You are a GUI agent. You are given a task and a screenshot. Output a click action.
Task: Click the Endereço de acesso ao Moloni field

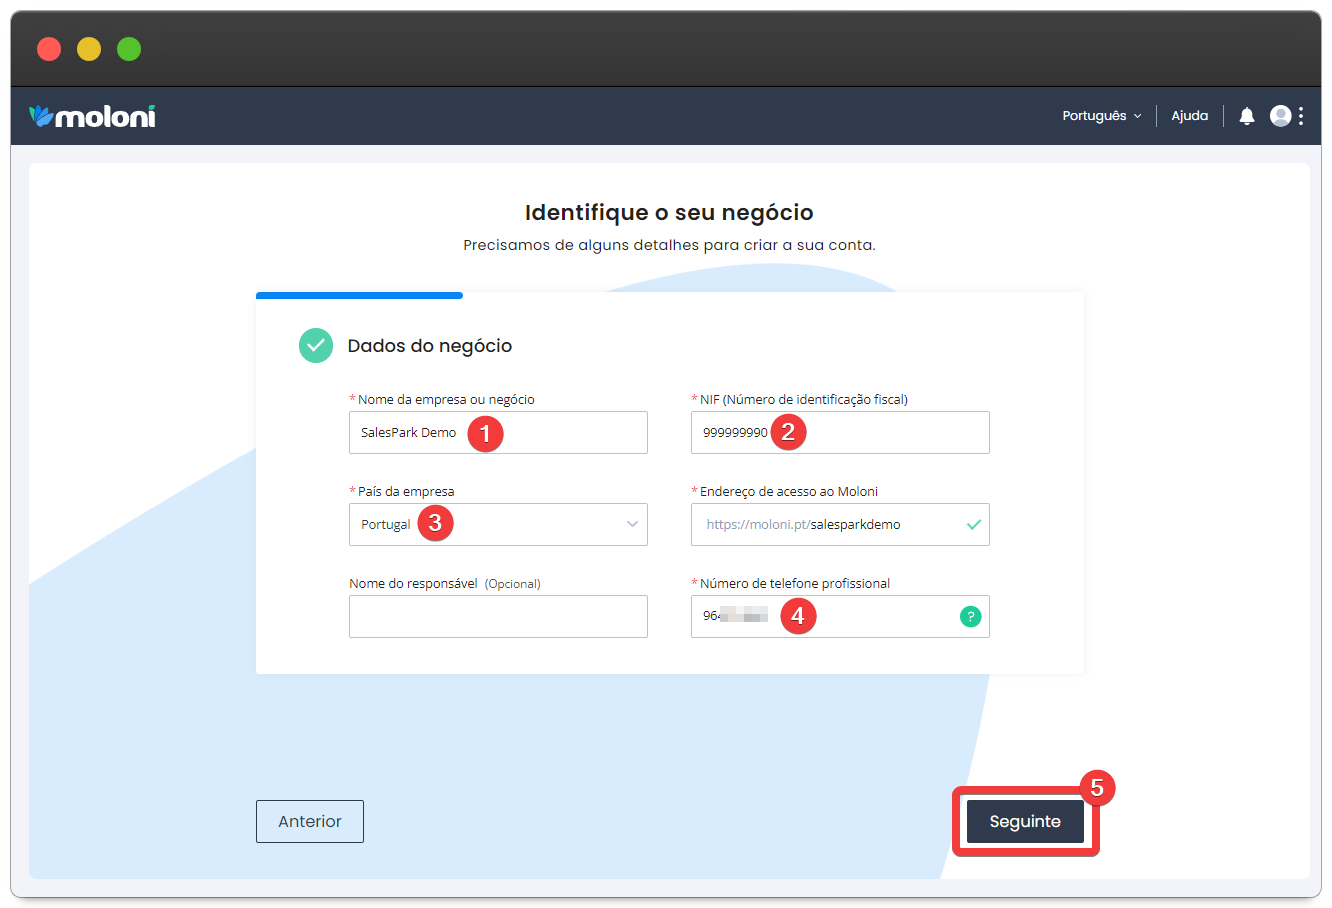pyautogui.click(x=830, y=525)
